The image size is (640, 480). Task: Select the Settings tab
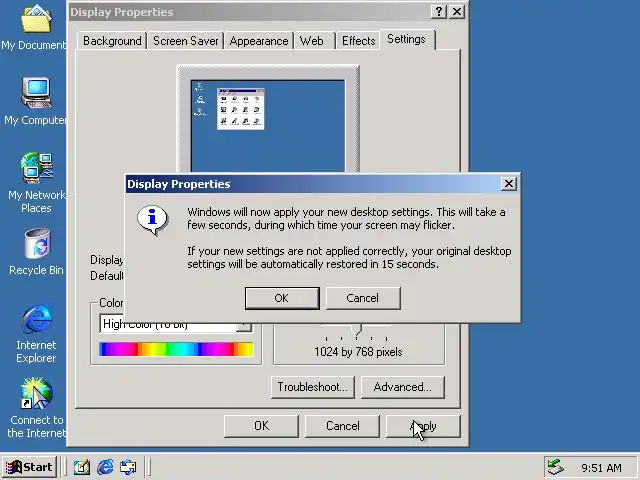tap(407, 39)
